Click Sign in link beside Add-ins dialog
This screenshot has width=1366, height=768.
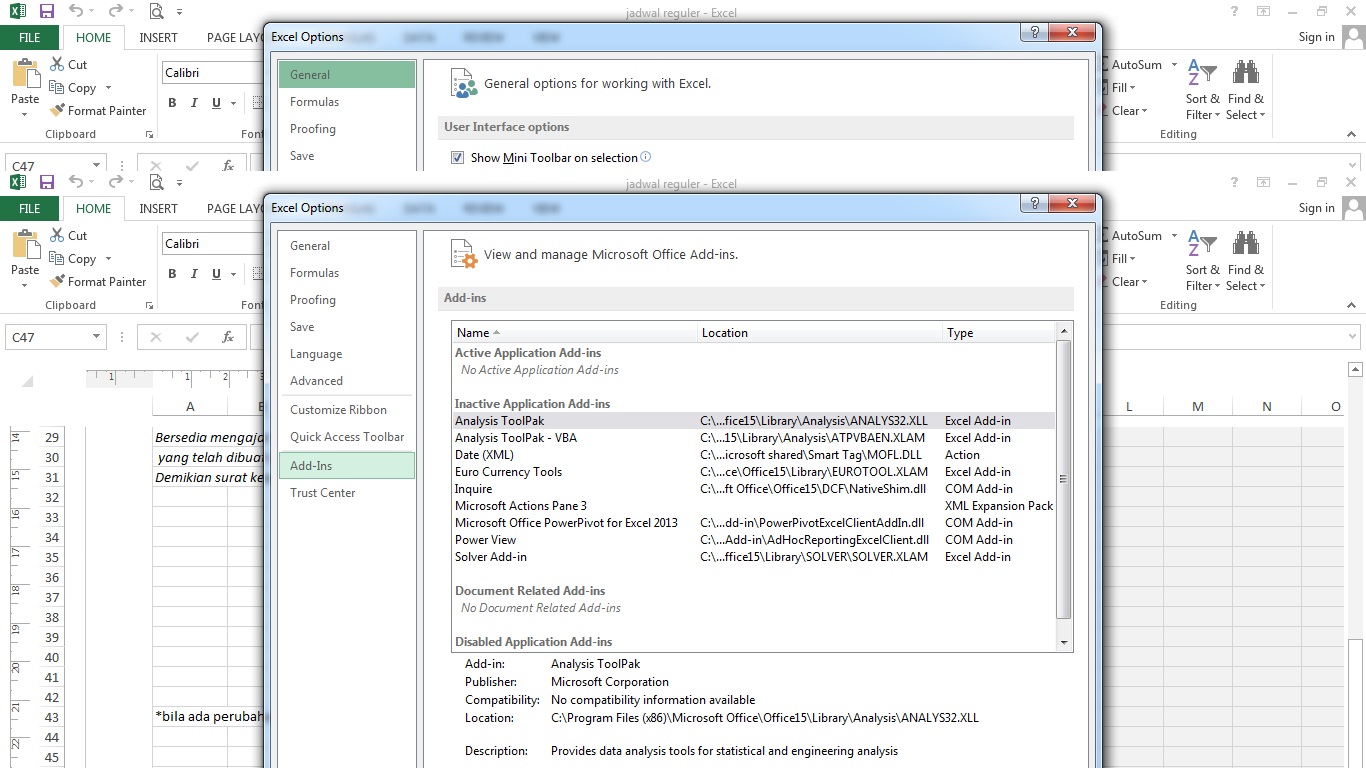tap(1316, 208)
